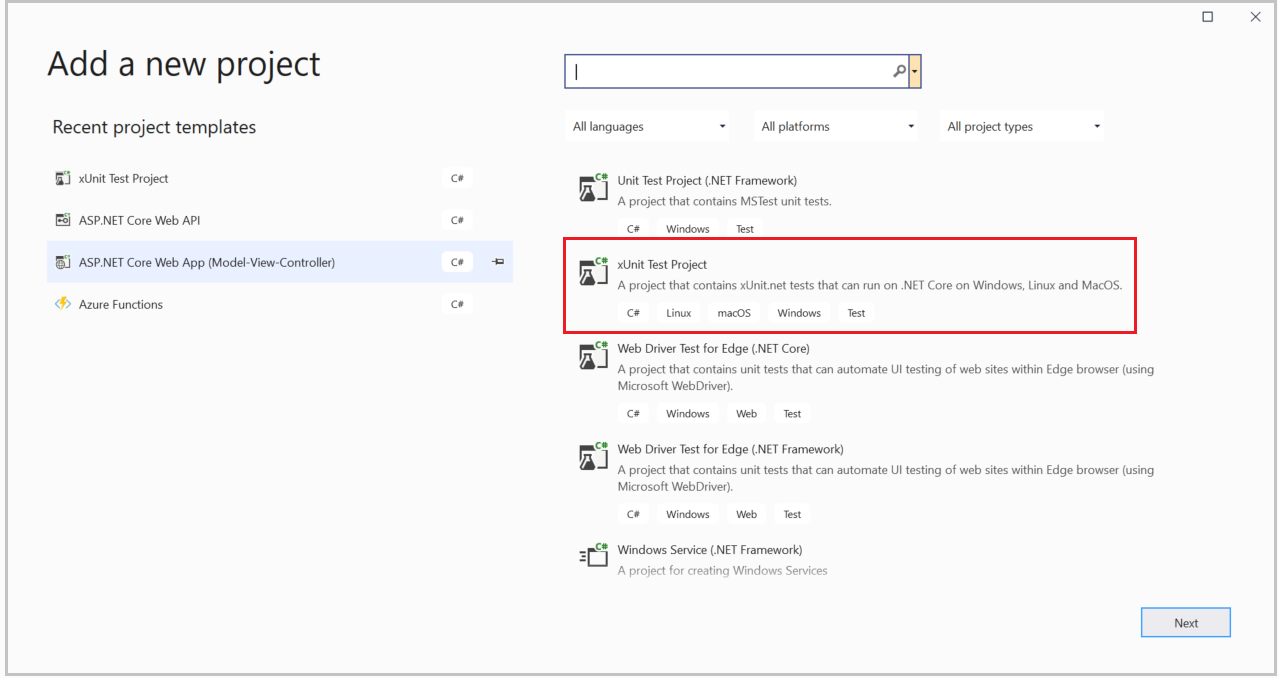The image size is (1279, 678).
Task: Toggle the pin on ASP.NET Core Web App template
Action: point(498,262)
